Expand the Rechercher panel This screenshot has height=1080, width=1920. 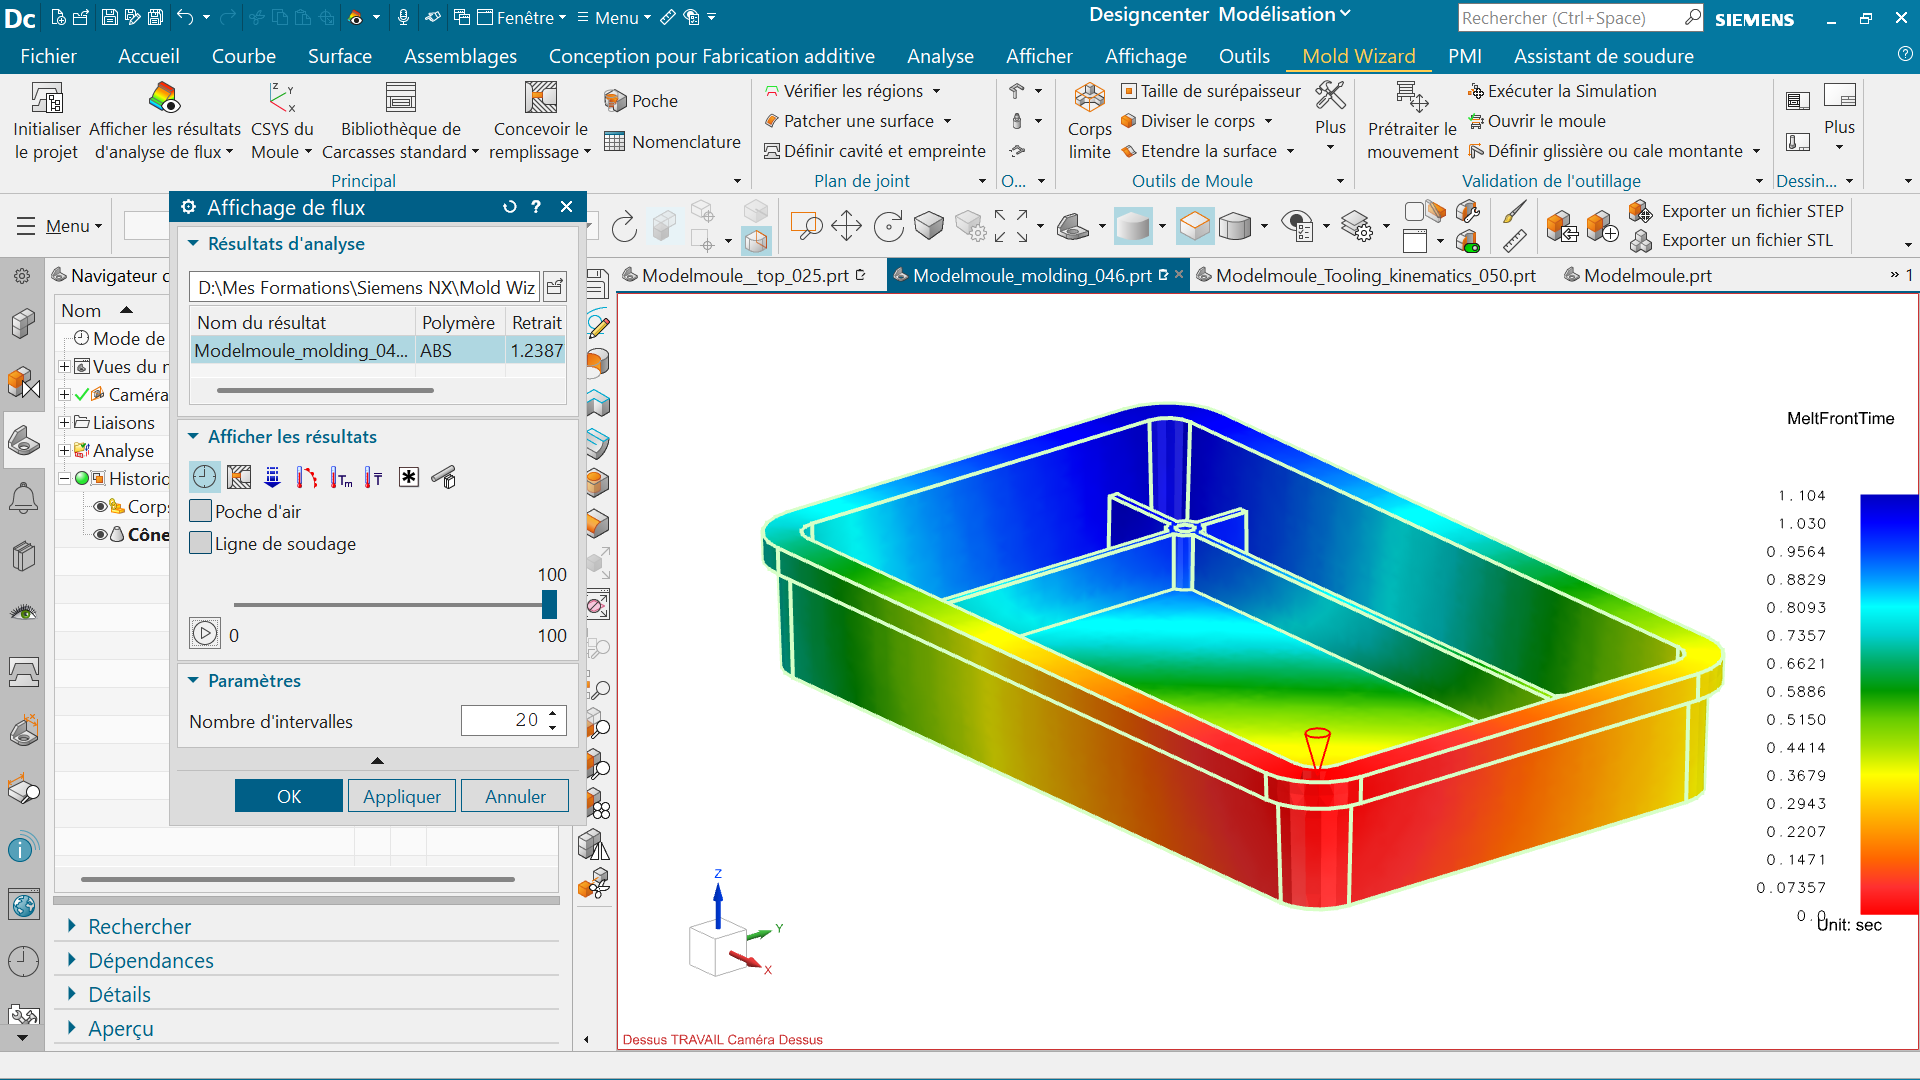pyautogui.click(x=72, y=926)
